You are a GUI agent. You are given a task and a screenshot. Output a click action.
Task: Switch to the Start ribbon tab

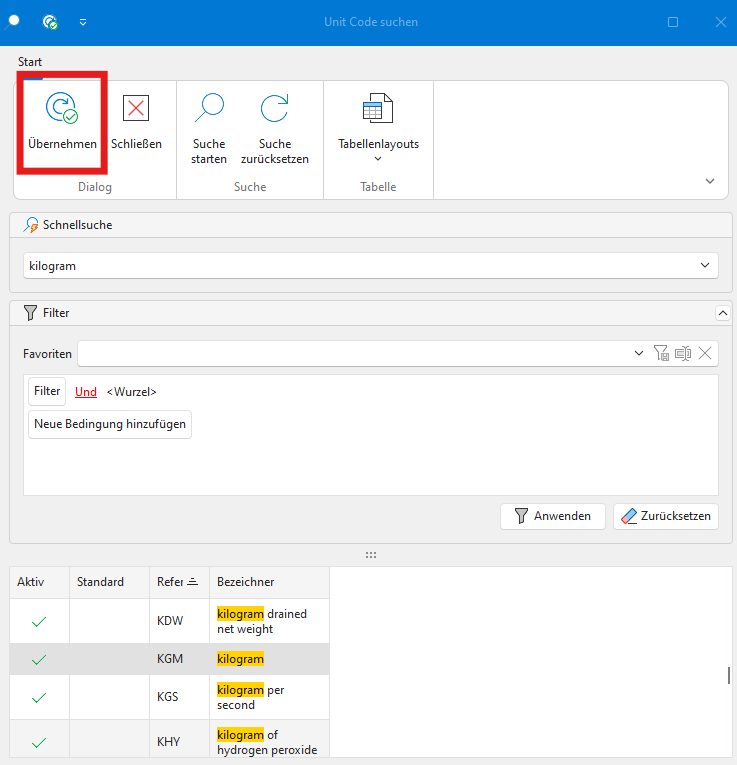tap(30, 62)
